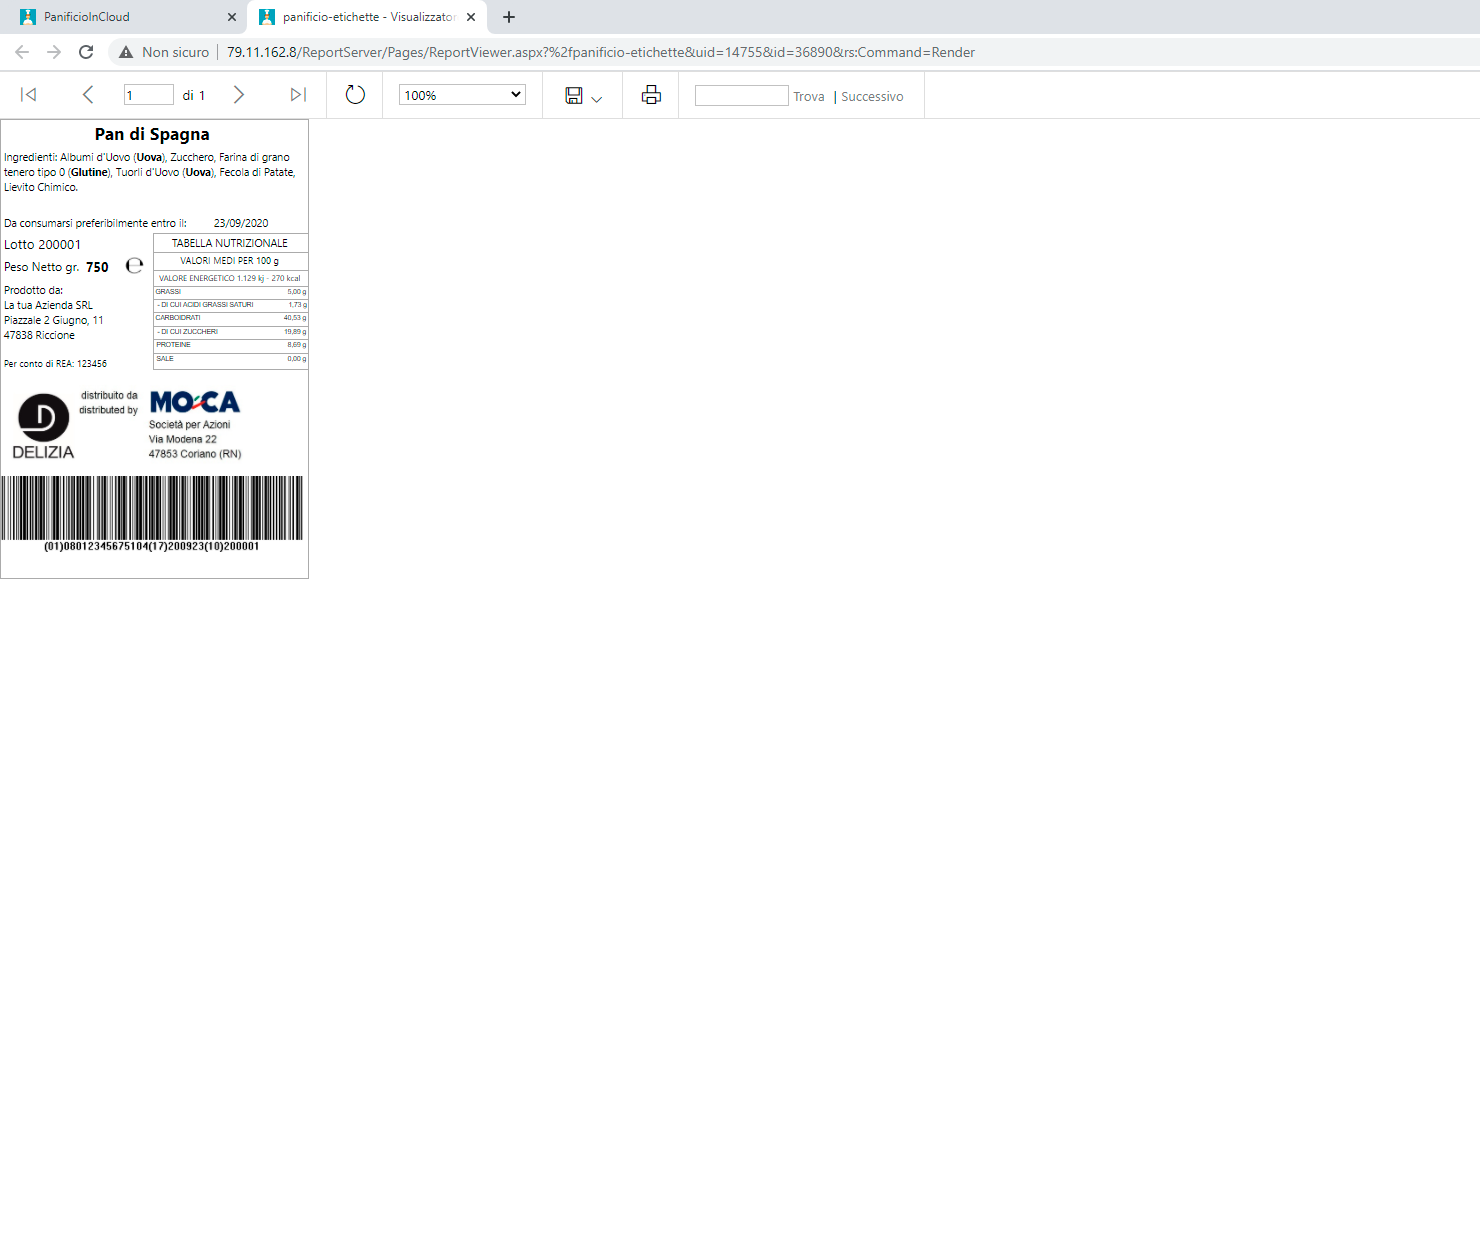
Task: Click the La tua Azienda SRL text
Action: [x=48, y=305]
